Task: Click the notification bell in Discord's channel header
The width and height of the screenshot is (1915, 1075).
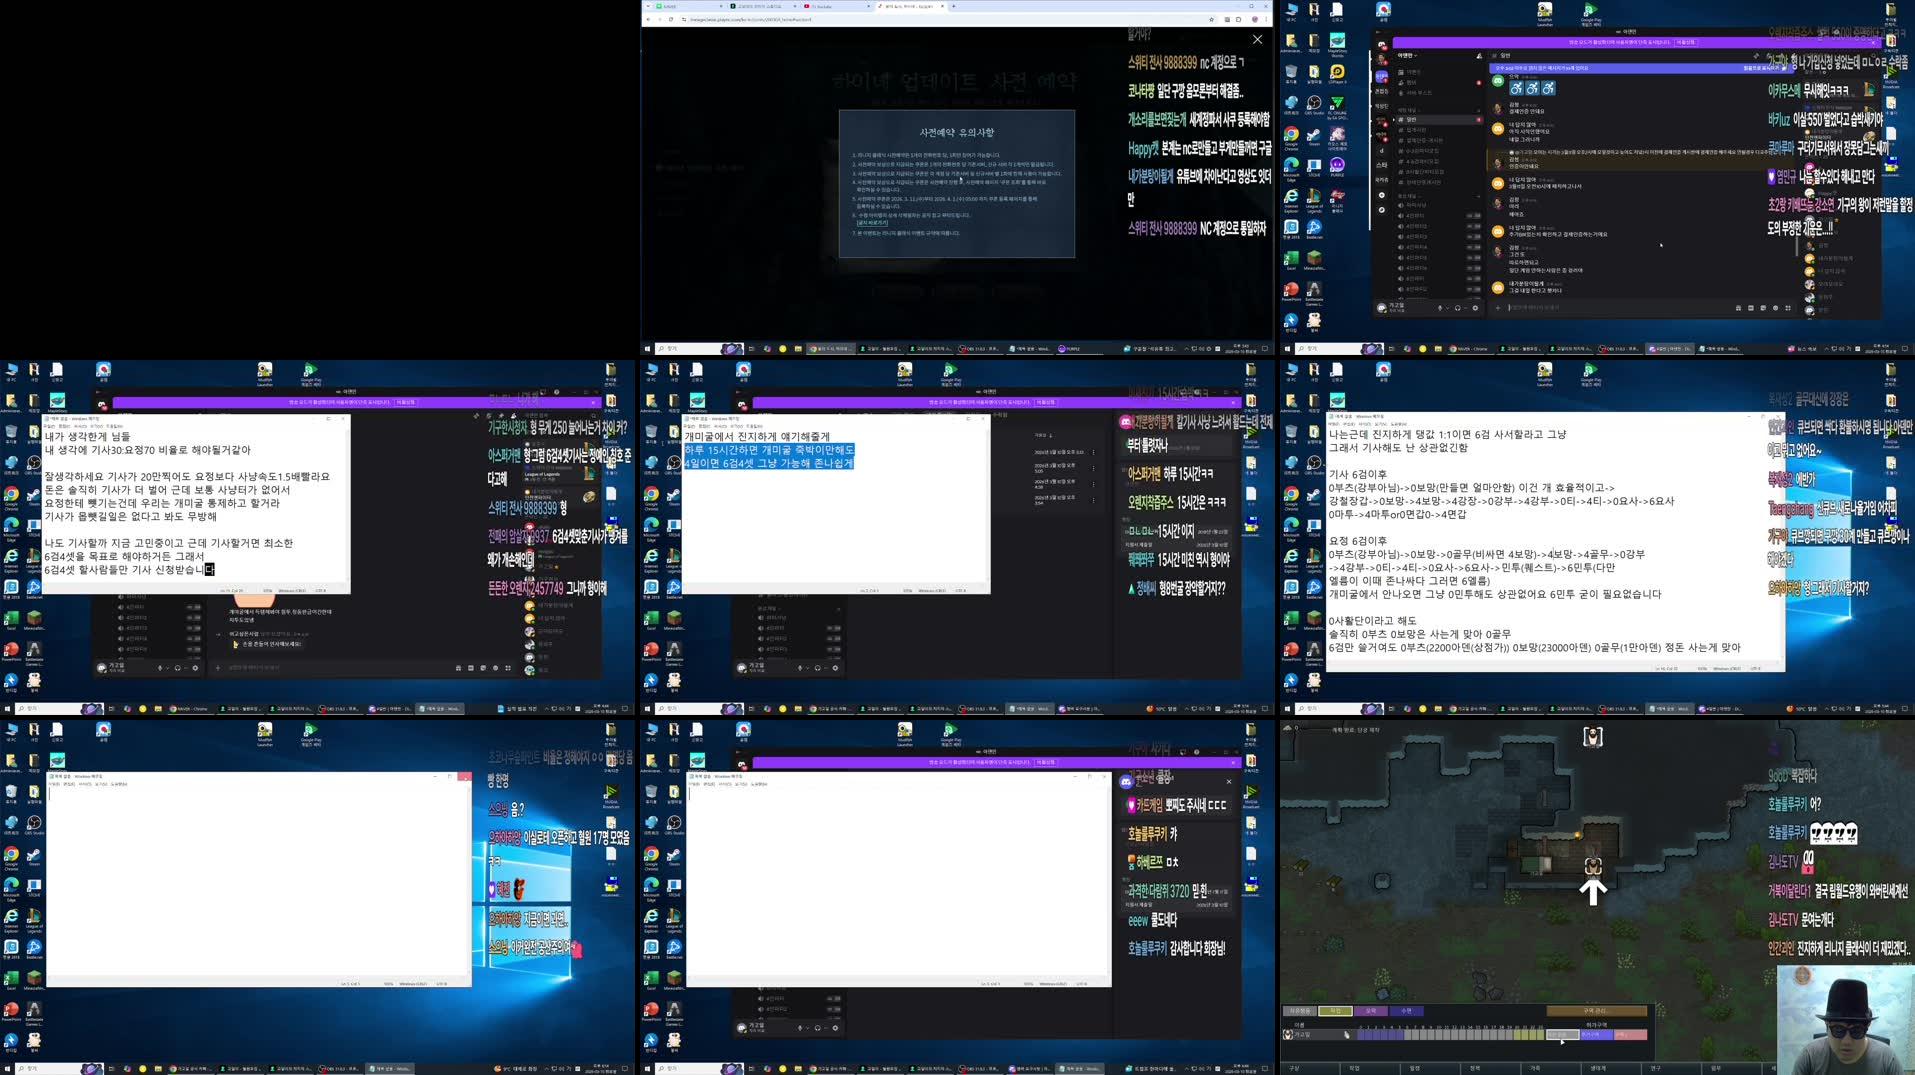Action: [1479, 56]
